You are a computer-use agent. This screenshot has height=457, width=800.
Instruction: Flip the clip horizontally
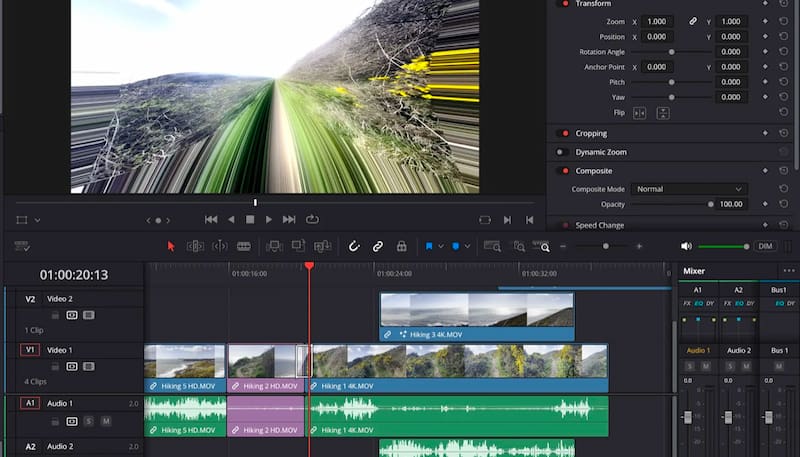click(x=639, y=113)
